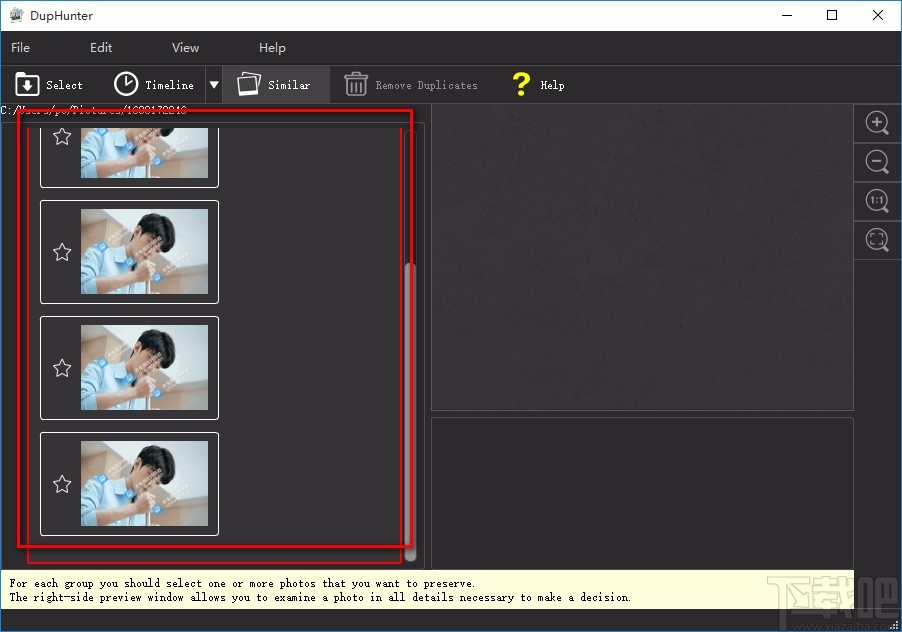
Task: Select the bottom photo thumbnail for preview
Action: (x=144, y=484)
